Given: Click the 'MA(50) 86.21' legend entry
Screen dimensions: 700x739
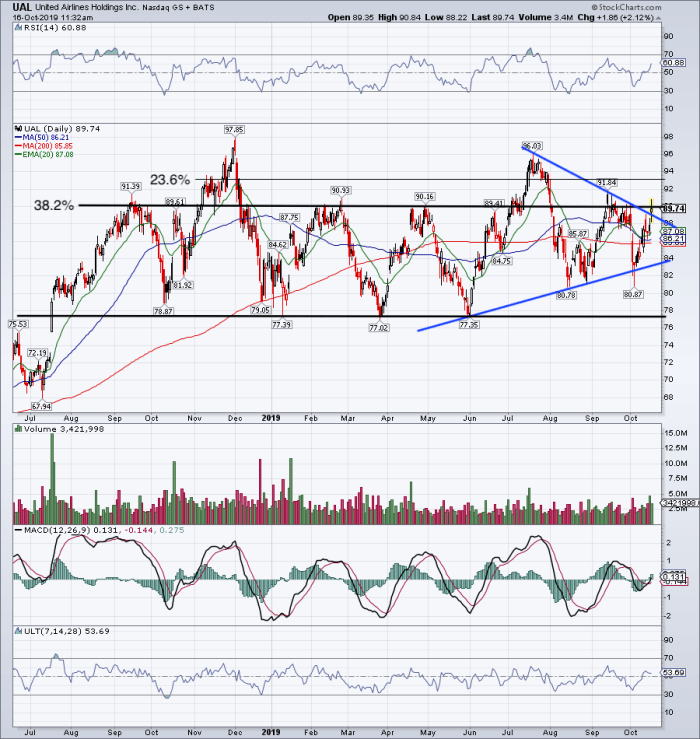Looking at the screenshot, I should coord(42,137).
